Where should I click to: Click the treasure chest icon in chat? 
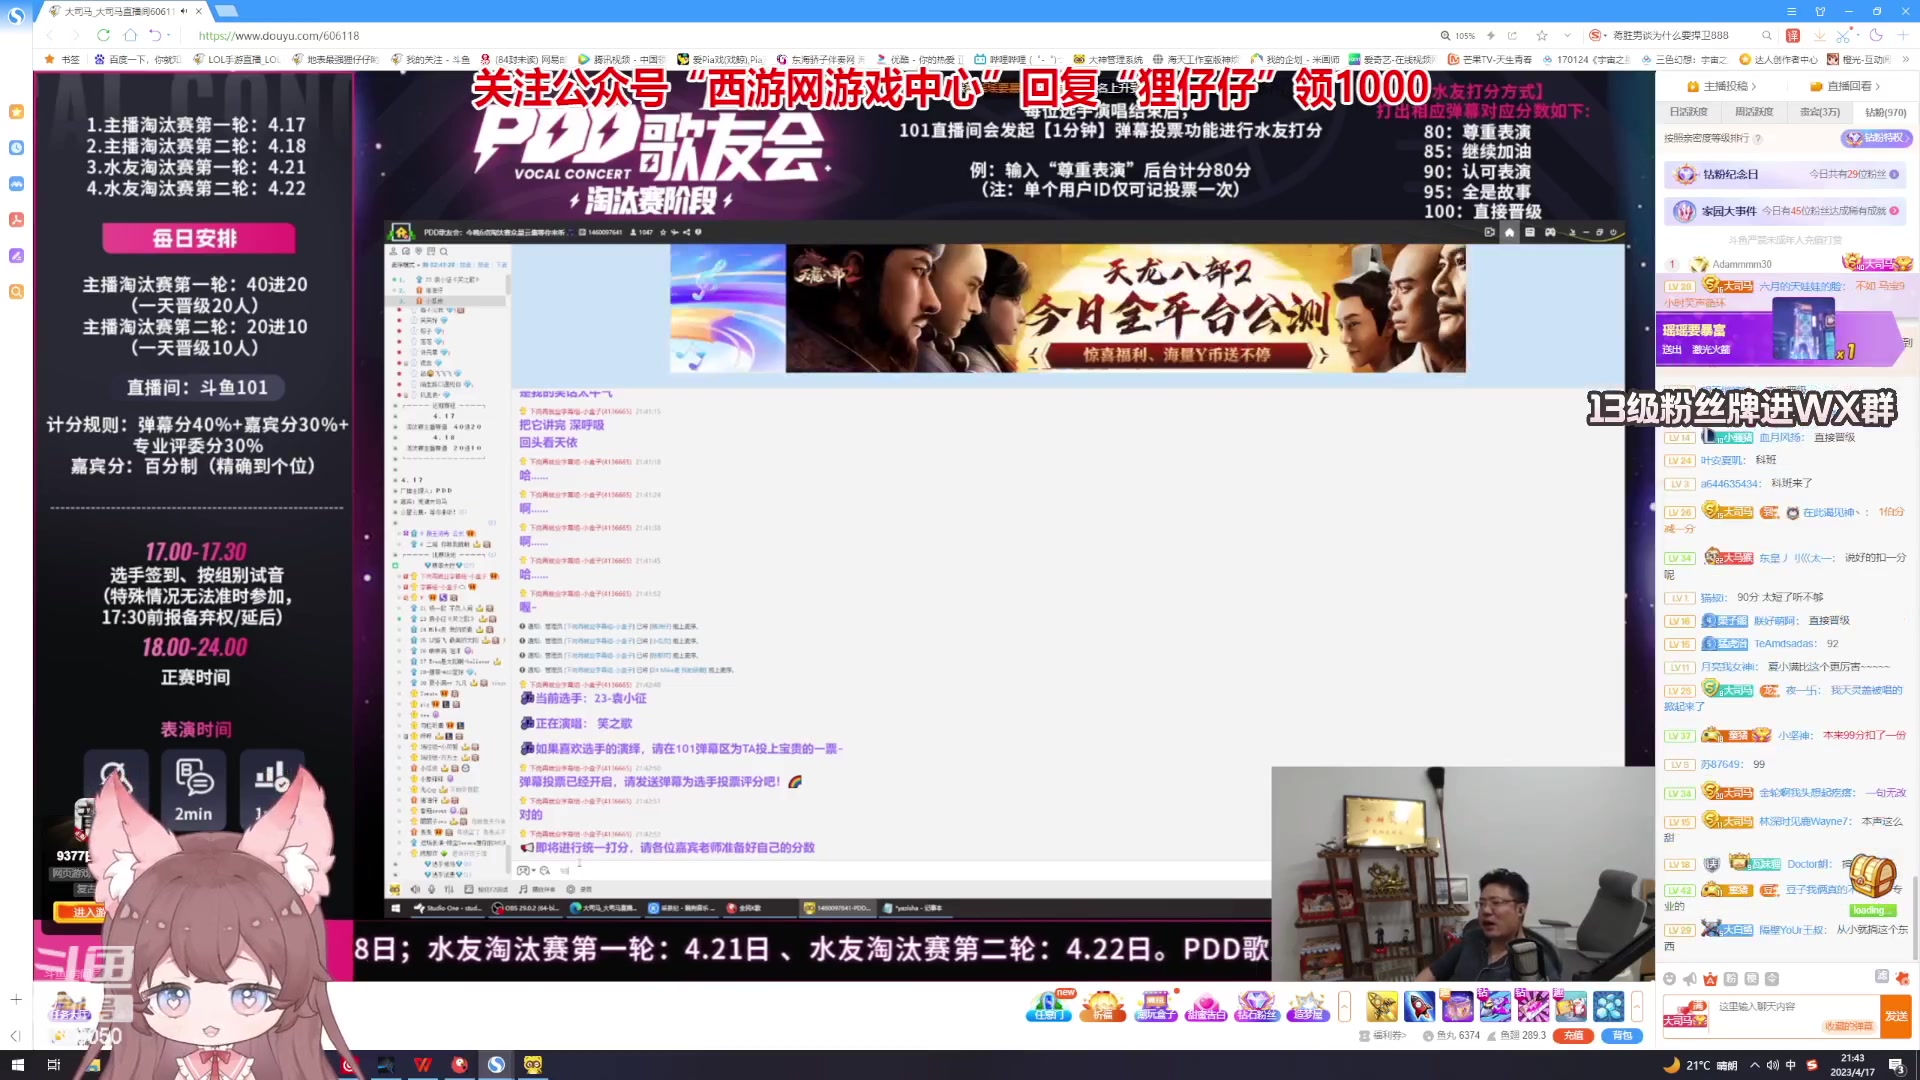pyautogui.click(x=1872, y=876)
